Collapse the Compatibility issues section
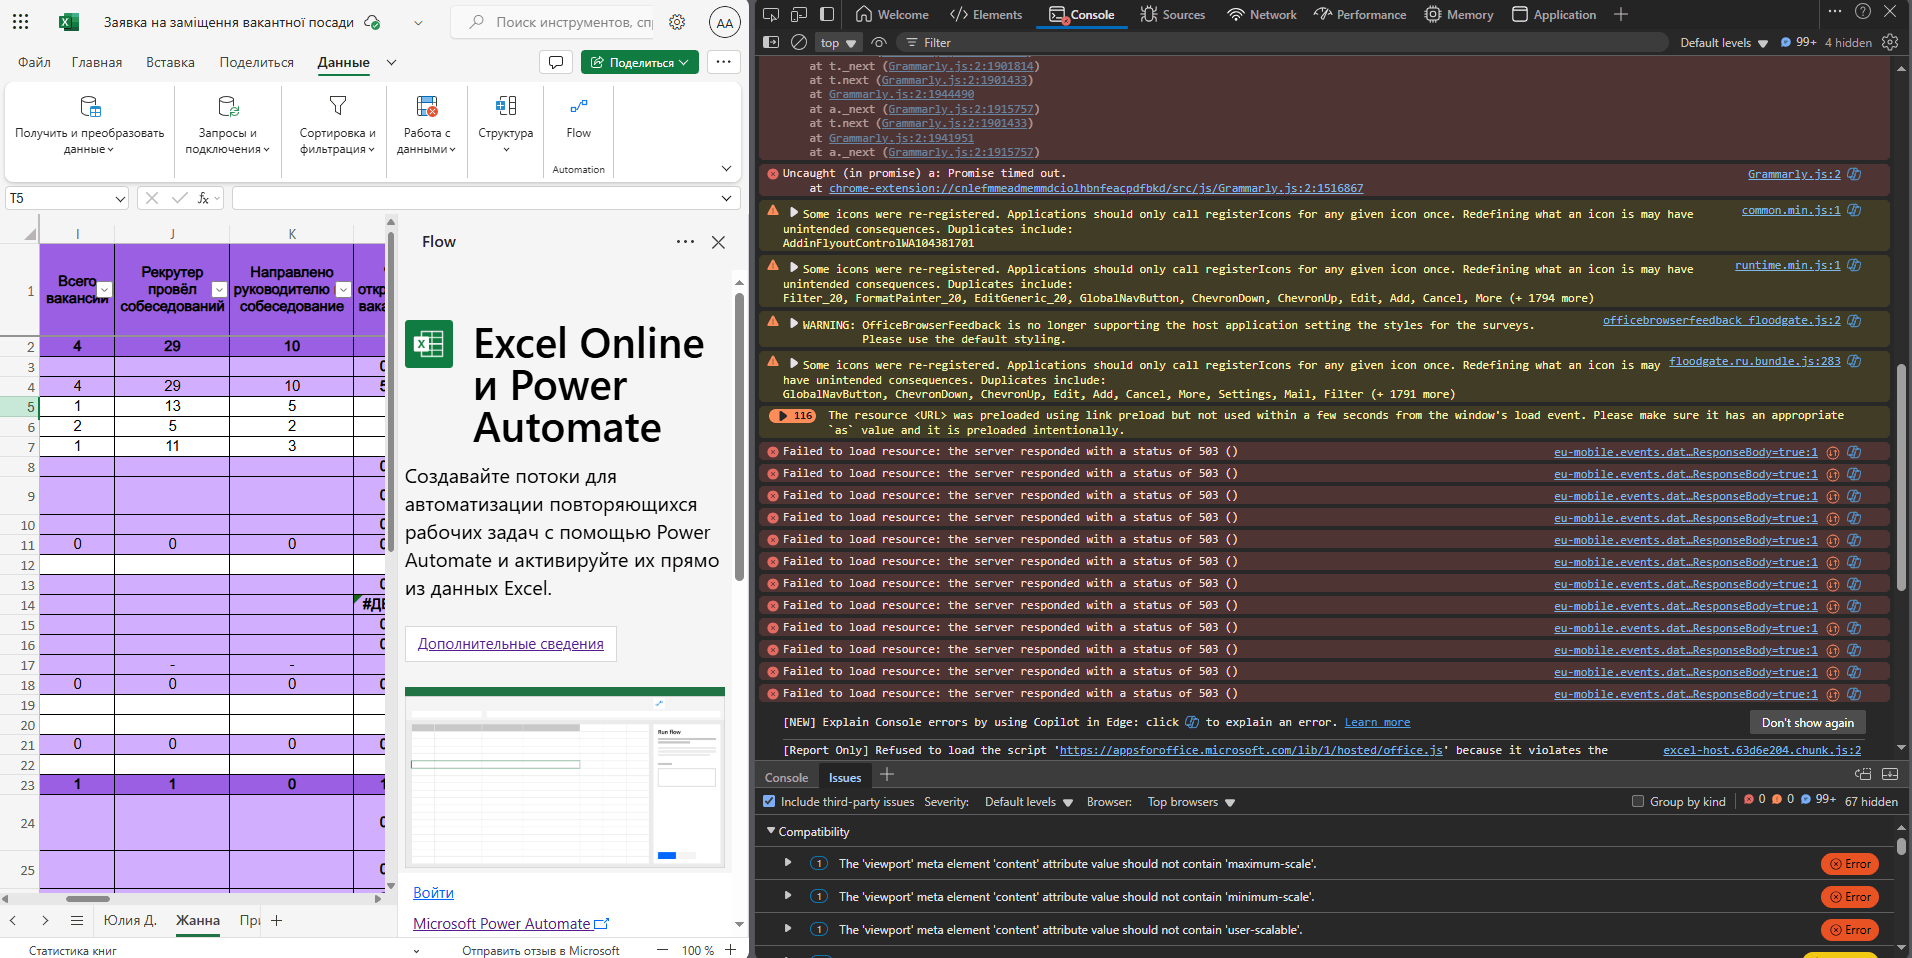The image size is (1912, 958). click(771, 831)
